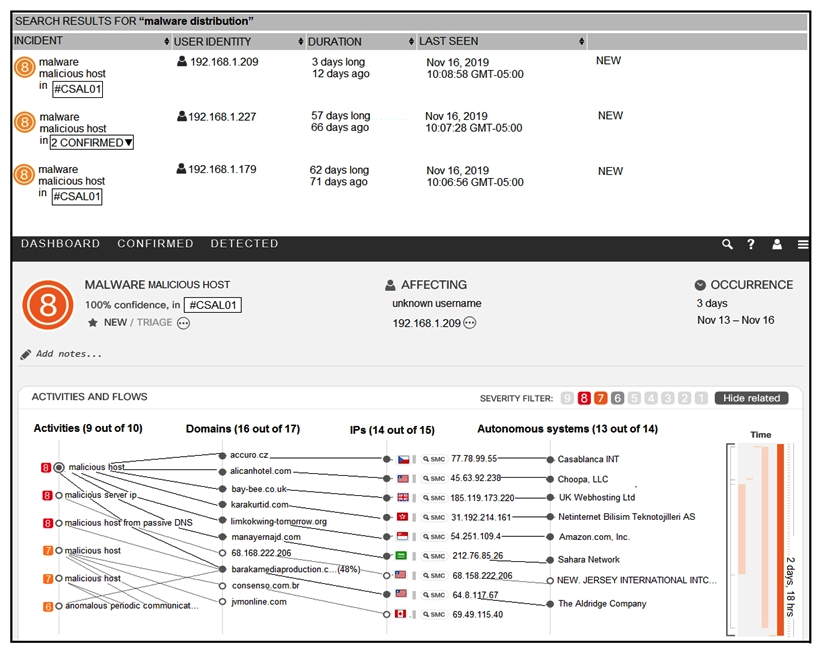Click the UK flag beside 185.119.173.220

[x=403, y=497]
